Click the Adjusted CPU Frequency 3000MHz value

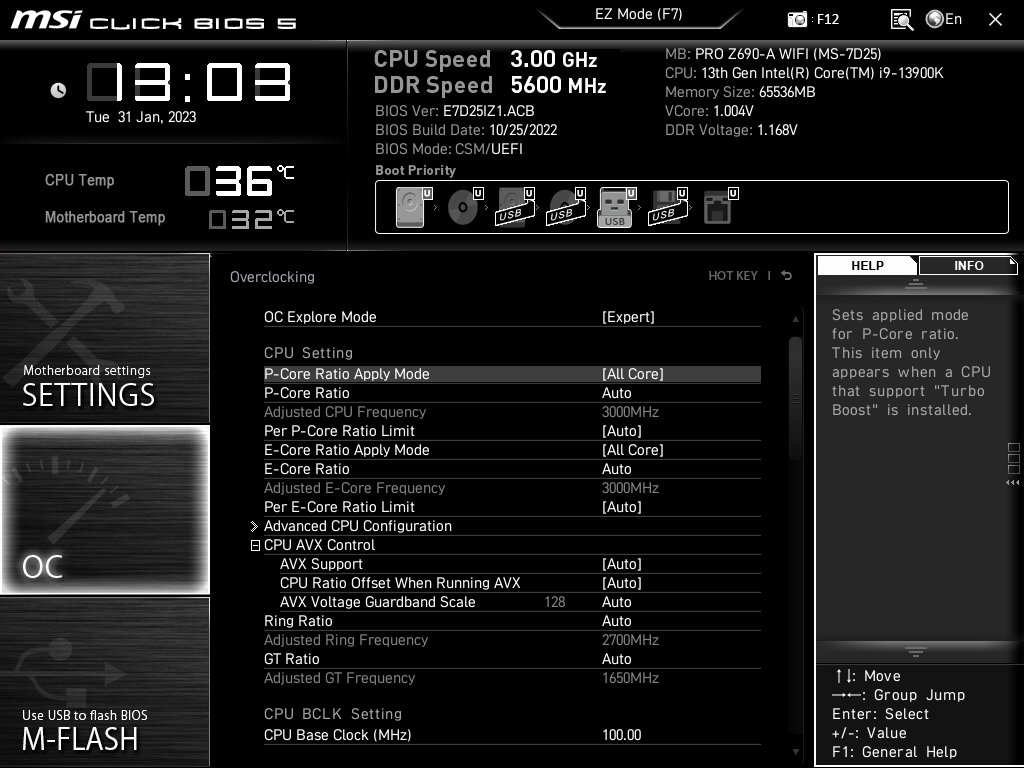click(630, 412)
